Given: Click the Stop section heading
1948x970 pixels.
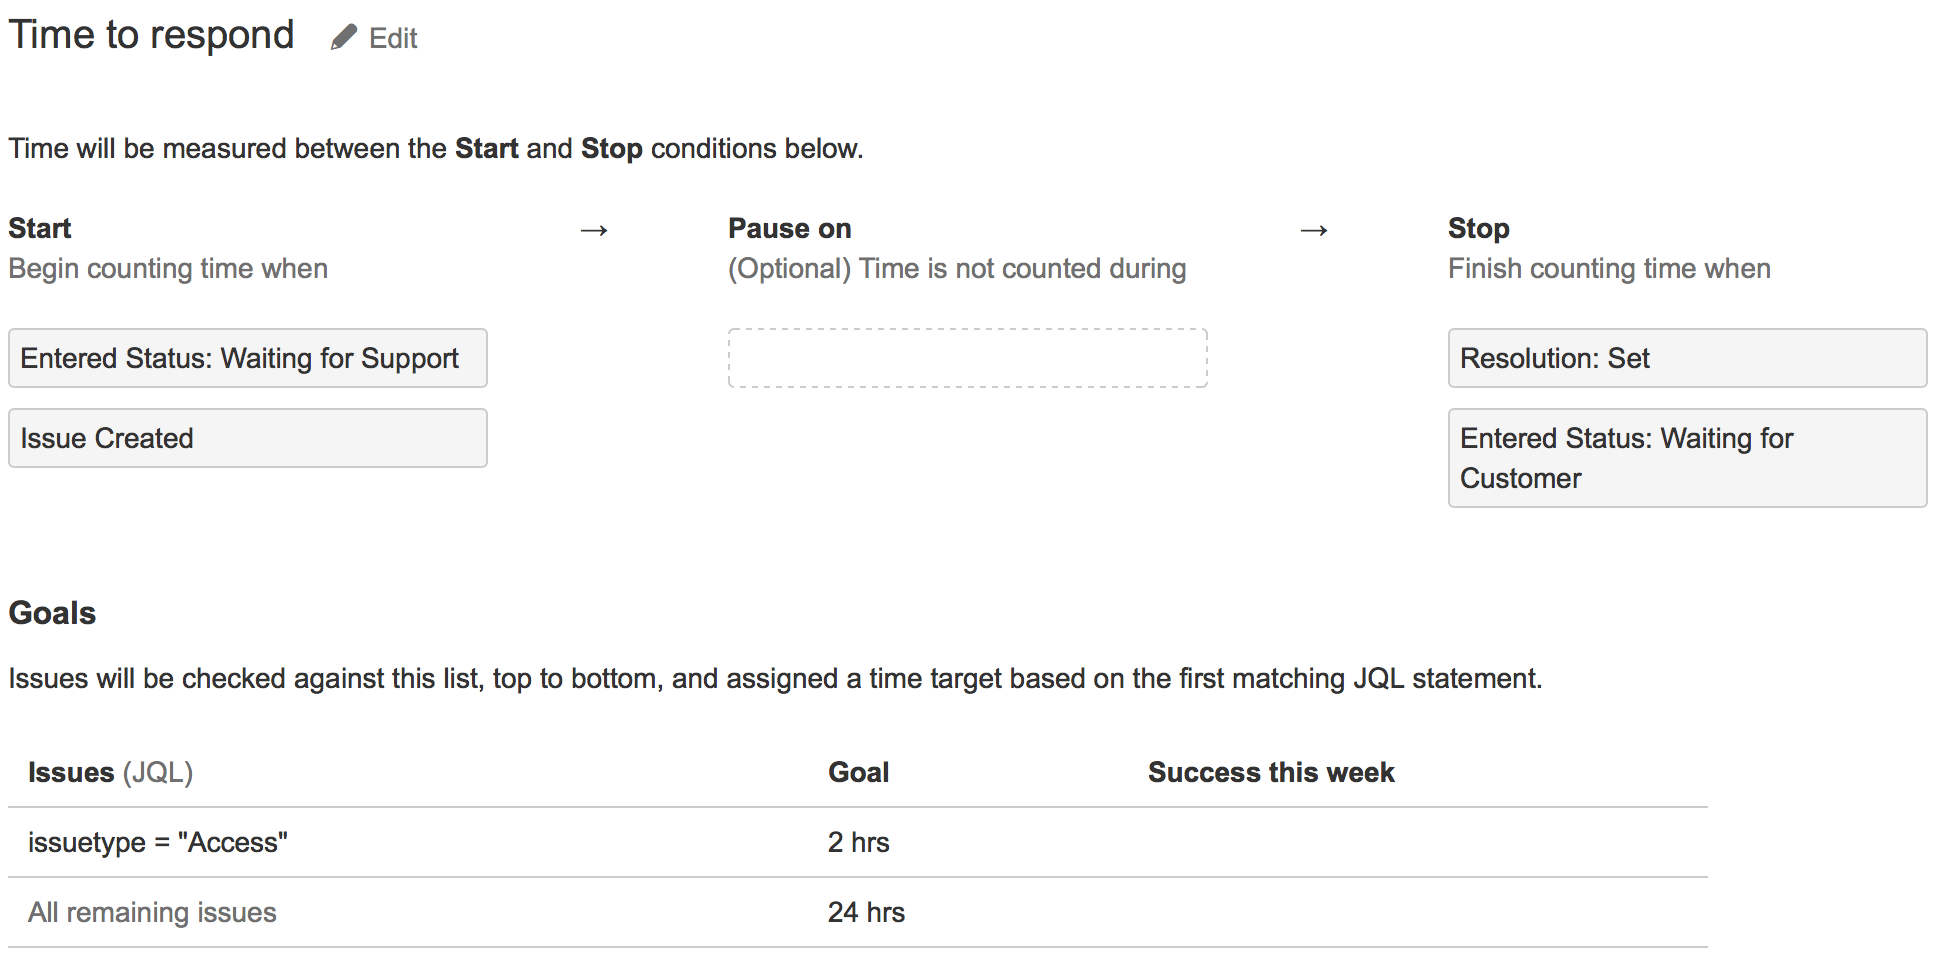Looking at the screenshot, I should [1478, 228].
